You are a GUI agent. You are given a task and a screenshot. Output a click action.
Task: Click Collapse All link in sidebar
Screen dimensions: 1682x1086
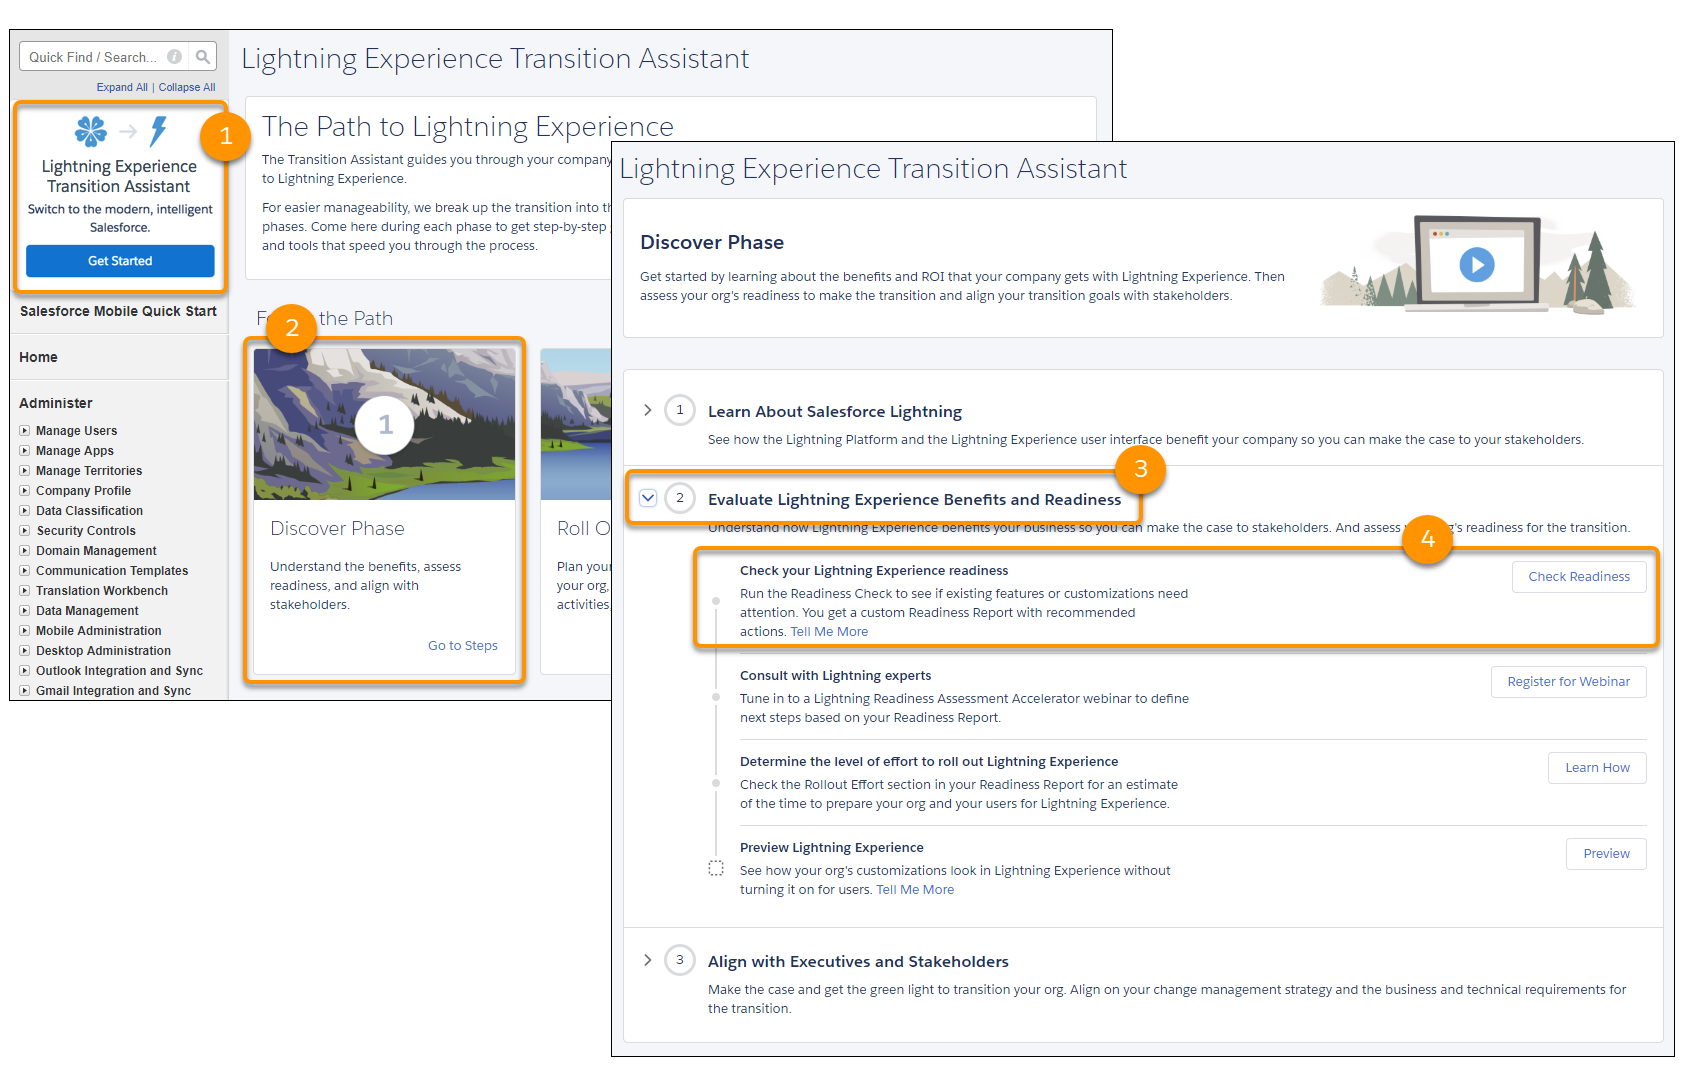[x=187, y=87]
